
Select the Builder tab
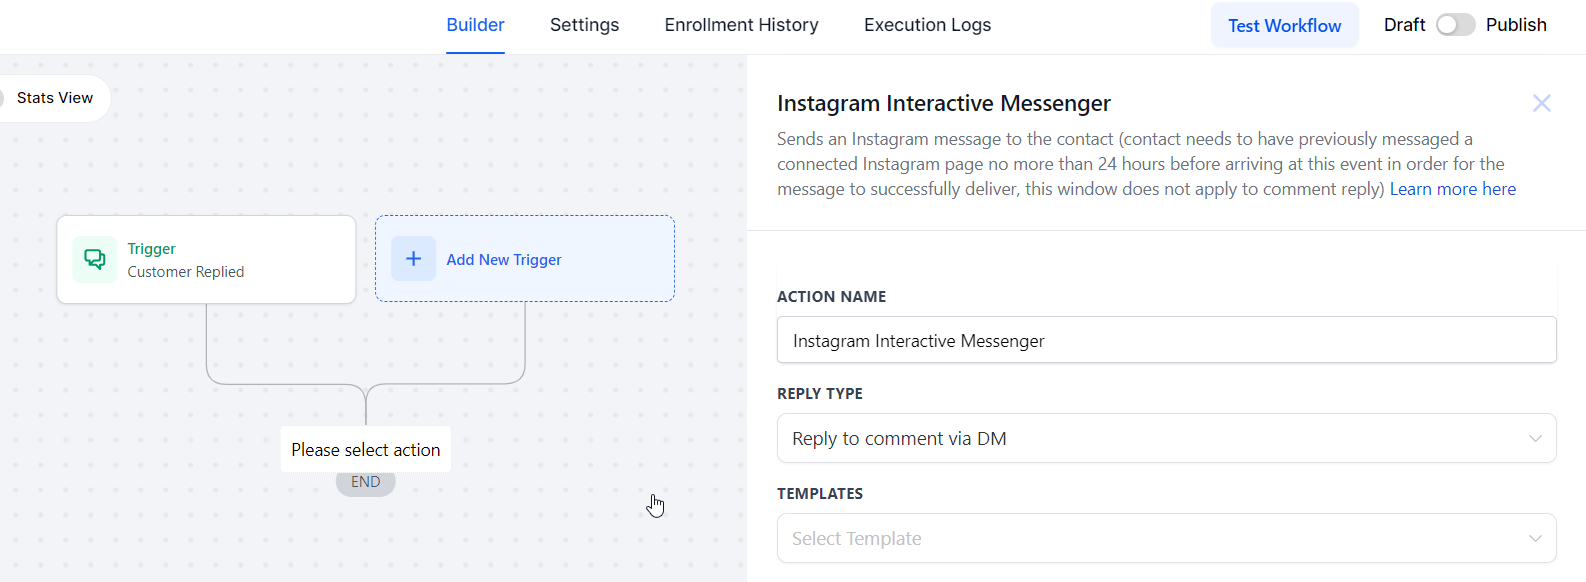pos(475,24)
